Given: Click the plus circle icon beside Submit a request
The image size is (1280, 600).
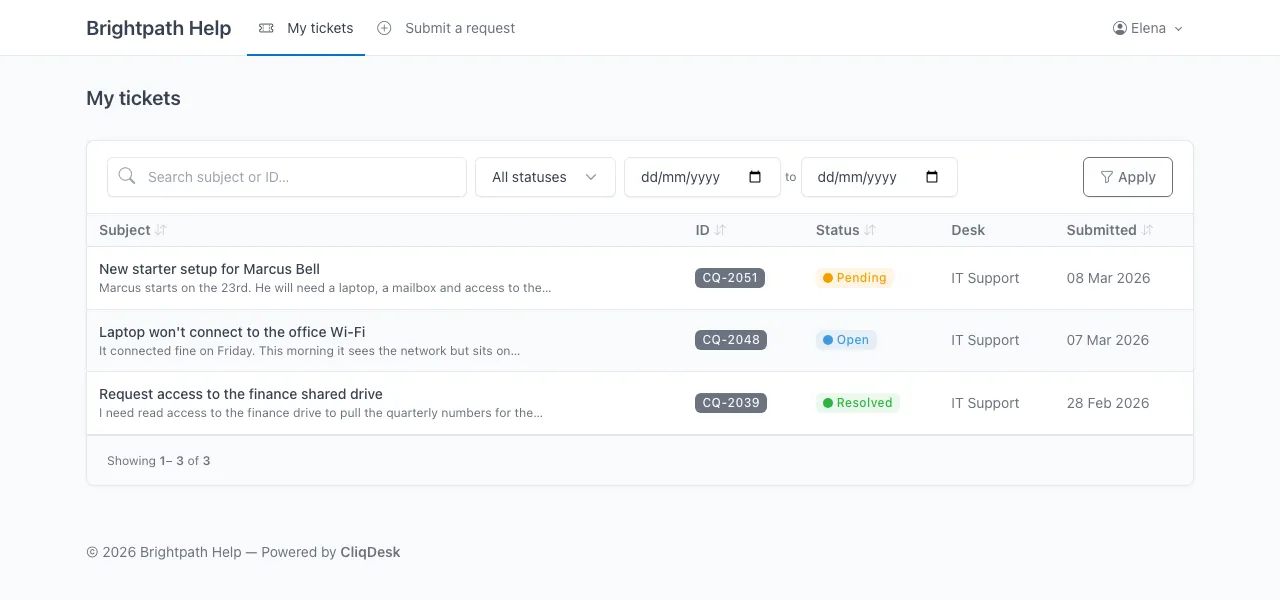Looking at the screenshot, I should point(384,28).
